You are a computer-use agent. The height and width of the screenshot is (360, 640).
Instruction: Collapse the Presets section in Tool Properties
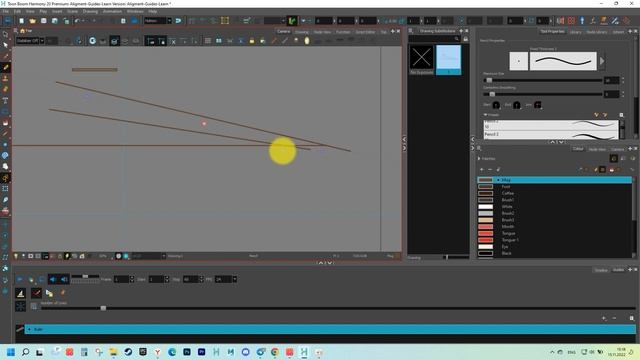[485, 115]
